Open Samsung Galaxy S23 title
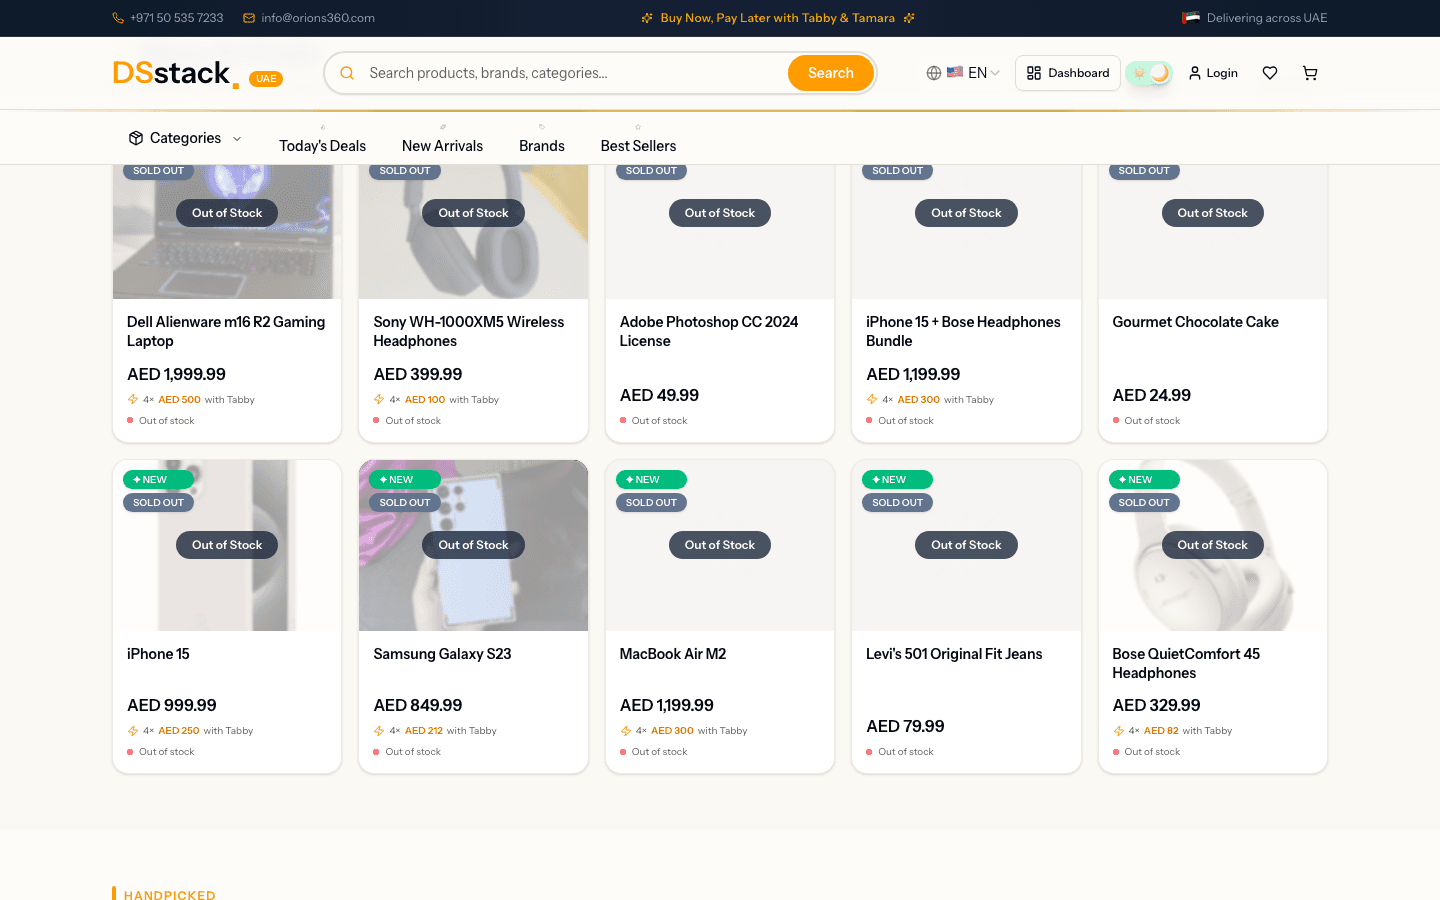Image resolution: width=1440 pixels, height=900 pixels. (x=442, y=654)
